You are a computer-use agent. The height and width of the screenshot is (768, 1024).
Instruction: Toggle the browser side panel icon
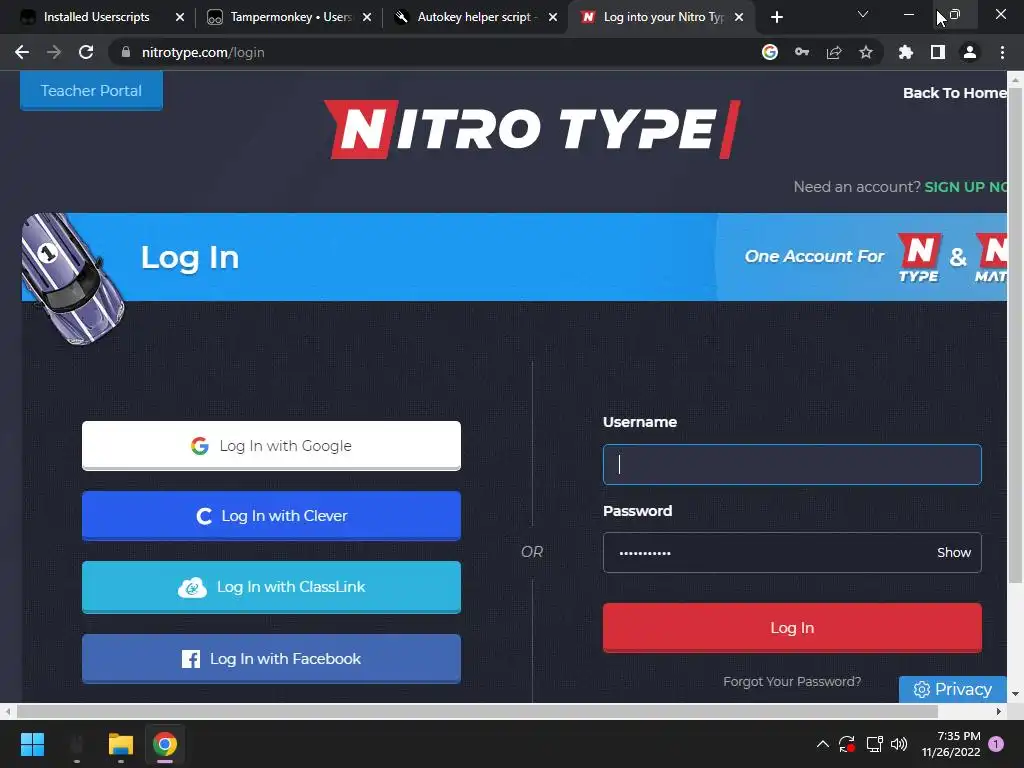pyautogui.click(x=938, y=52)
